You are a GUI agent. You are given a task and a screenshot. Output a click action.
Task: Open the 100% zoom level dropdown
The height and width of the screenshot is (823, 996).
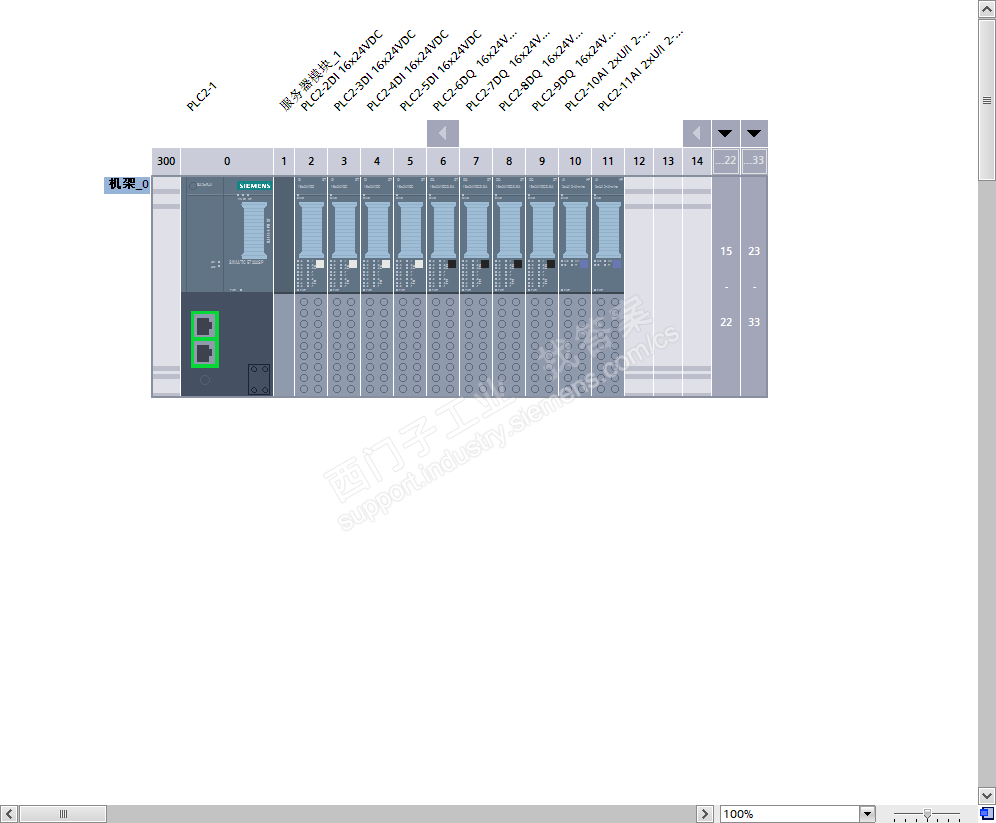[868, 813]
